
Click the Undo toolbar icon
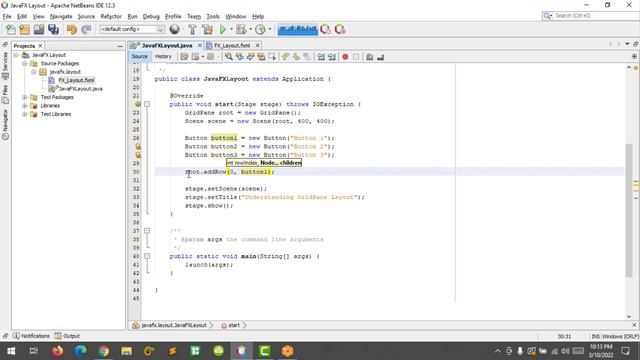pos(72,29)
